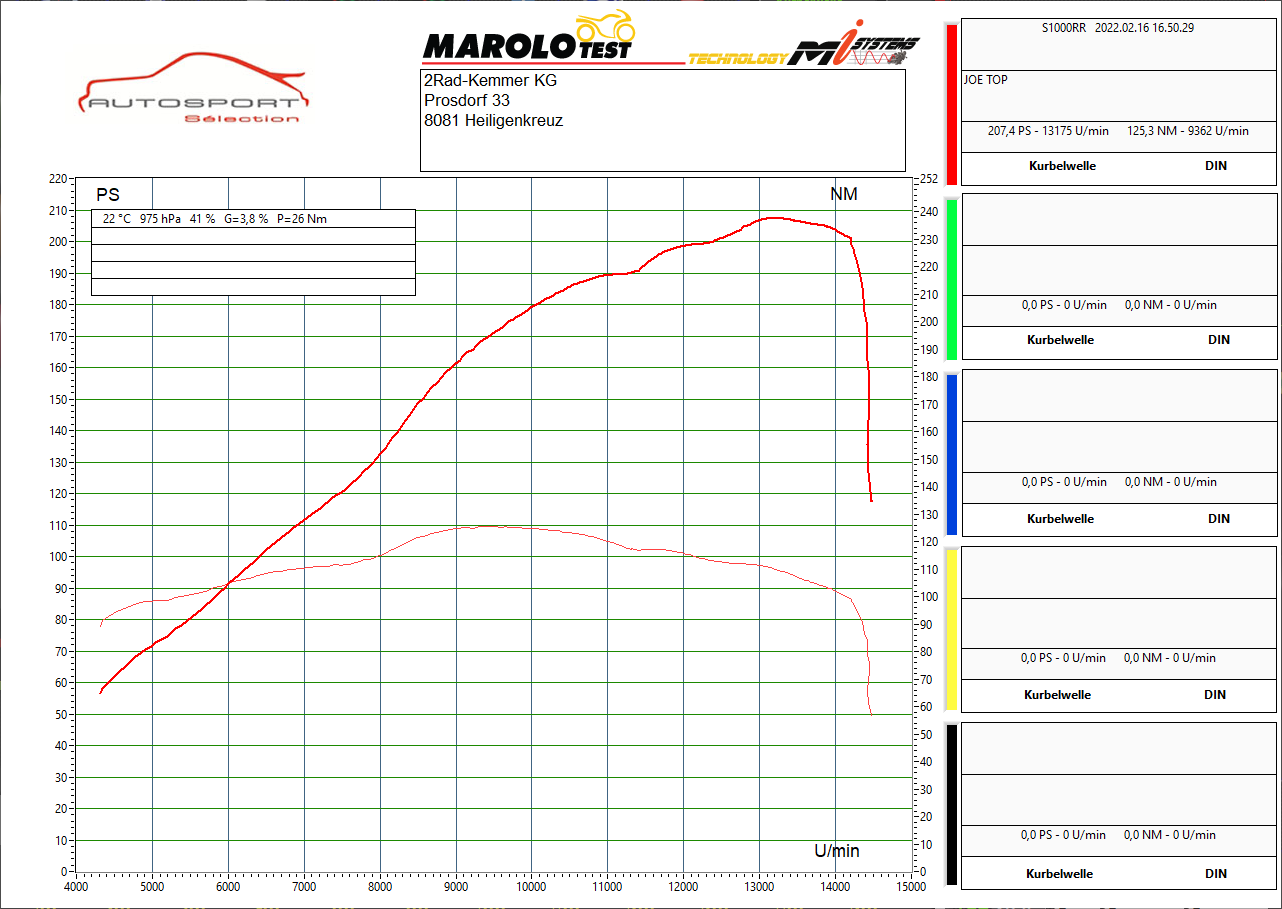Click the empty title field of the blue run
Screen dimensions: 1282x909
tap(1117, 396)
